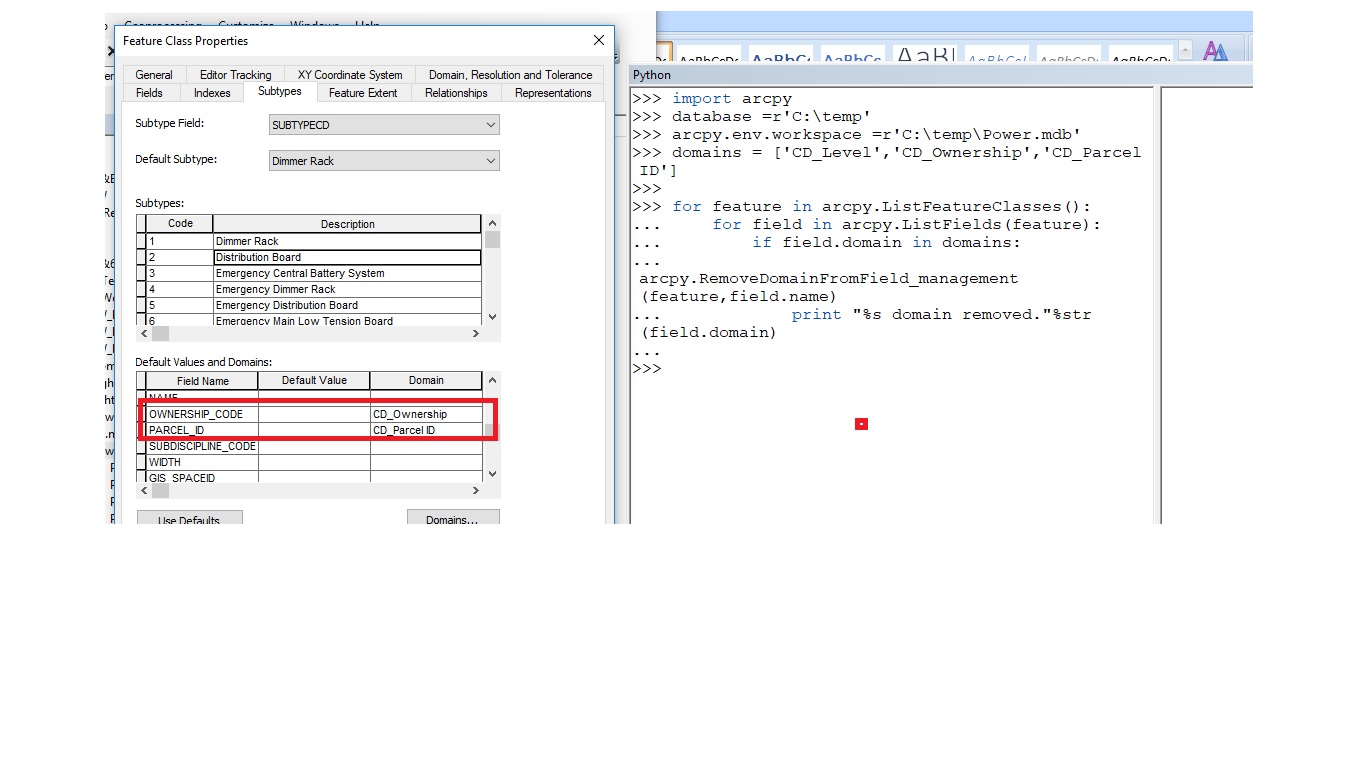Select the Distribution Board subtype row

(300, 257)
